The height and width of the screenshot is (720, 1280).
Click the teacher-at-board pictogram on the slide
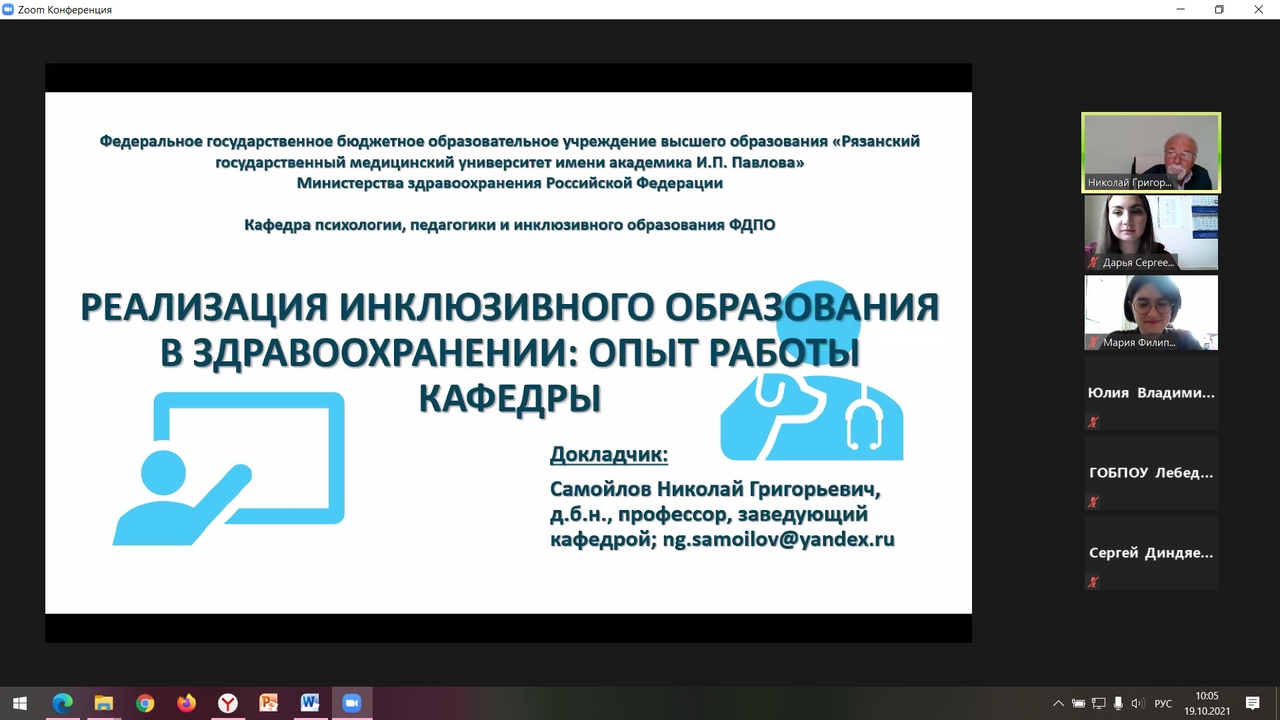point(229,469)
